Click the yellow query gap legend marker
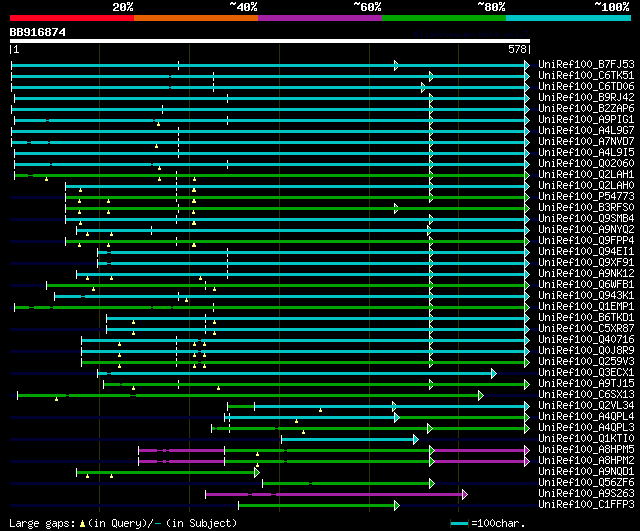The width and height of the screenshot is (640, 531). click(x=82, y=524)
